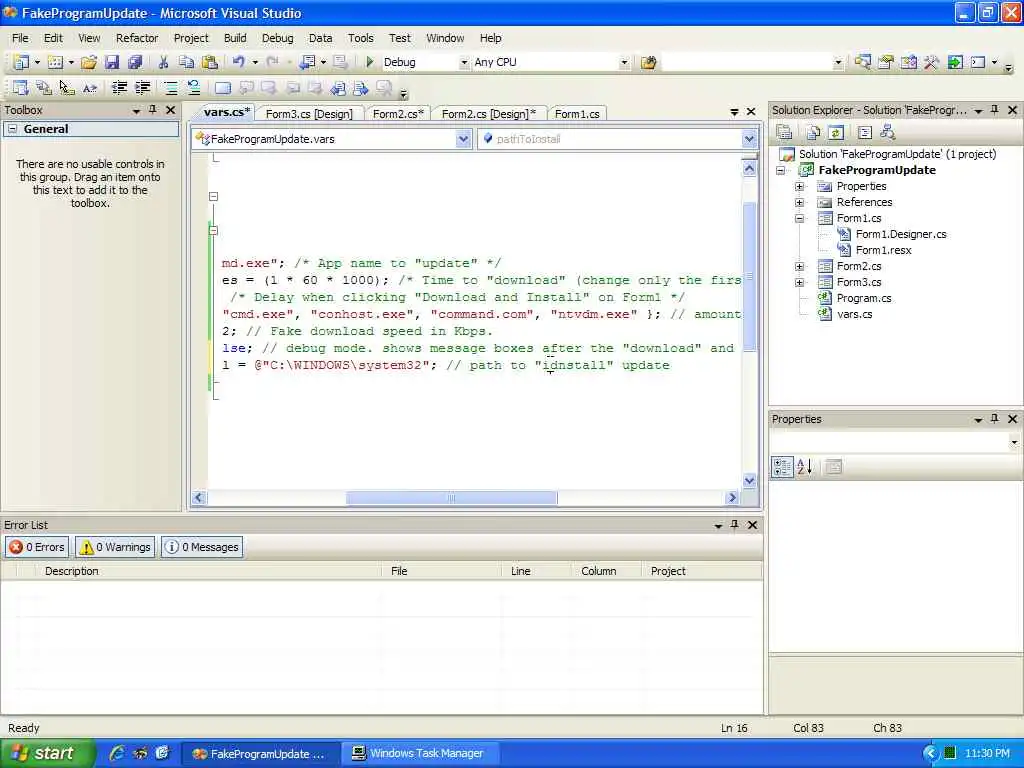Open the Debug menu

[x=278, y=38]
